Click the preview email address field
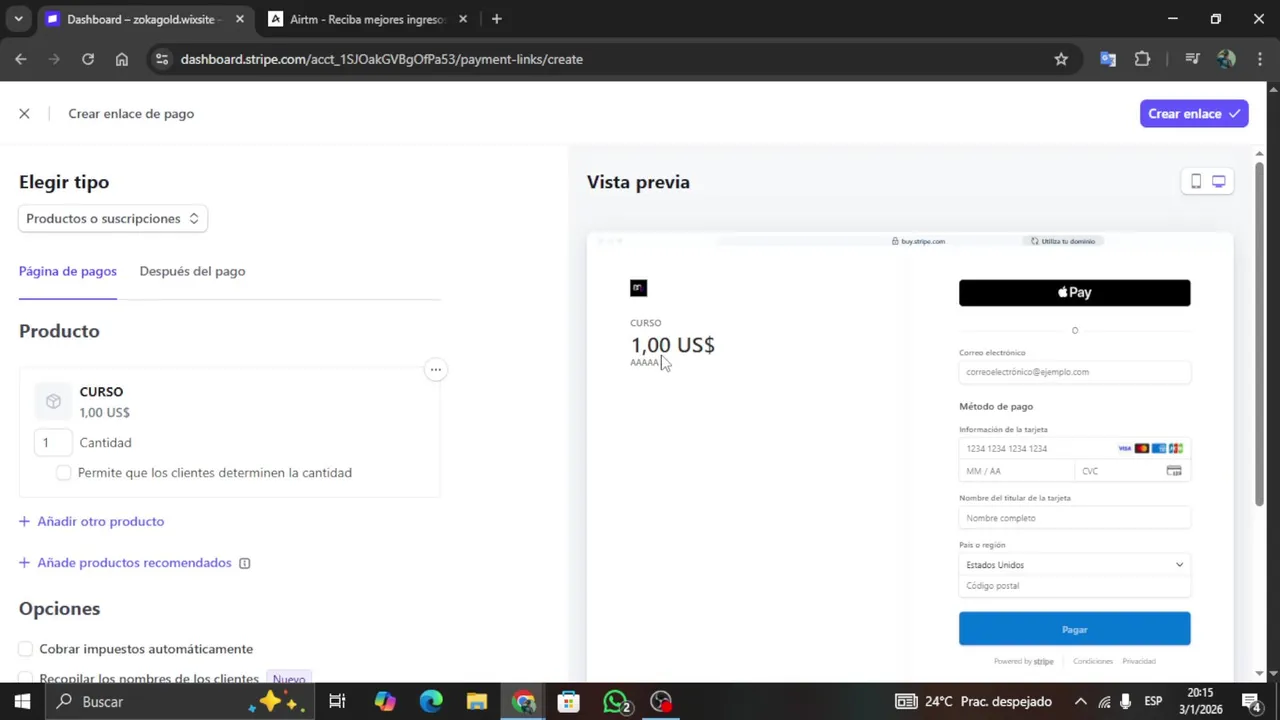The image size is (1280, 720). click(1074, 372)
